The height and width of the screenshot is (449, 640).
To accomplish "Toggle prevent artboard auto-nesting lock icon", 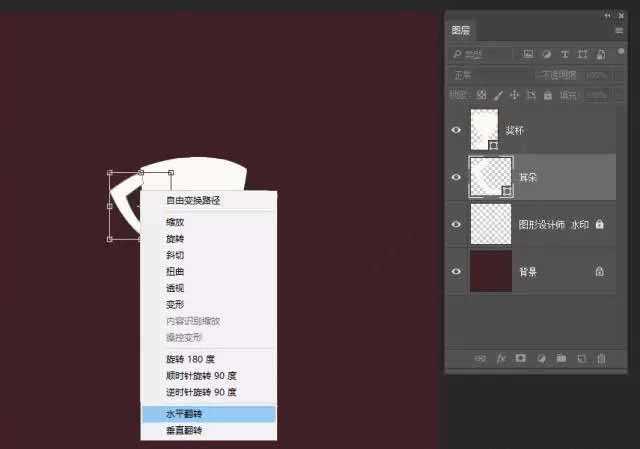I will coord(531,95).
